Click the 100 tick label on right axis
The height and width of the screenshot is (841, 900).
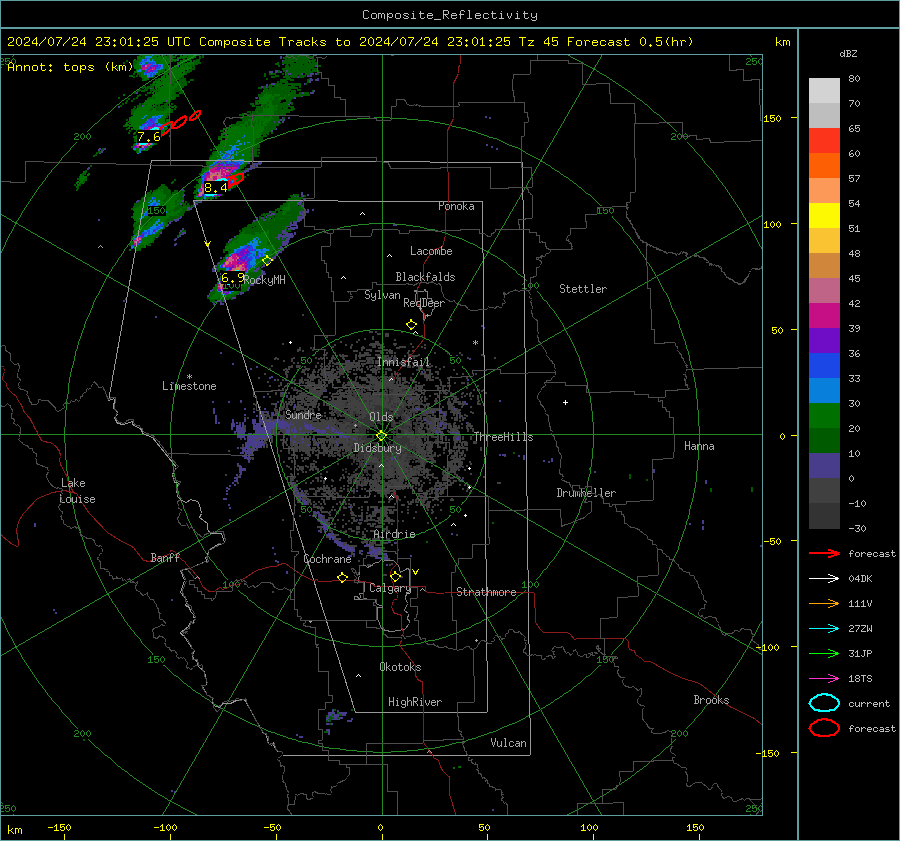pyautogui.click(x=772, y=224)
